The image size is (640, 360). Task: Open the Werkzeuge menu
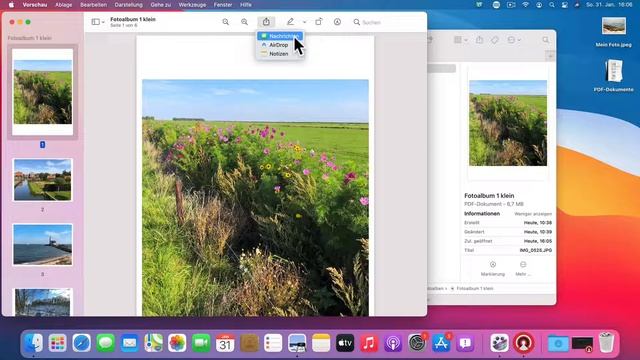192,5
